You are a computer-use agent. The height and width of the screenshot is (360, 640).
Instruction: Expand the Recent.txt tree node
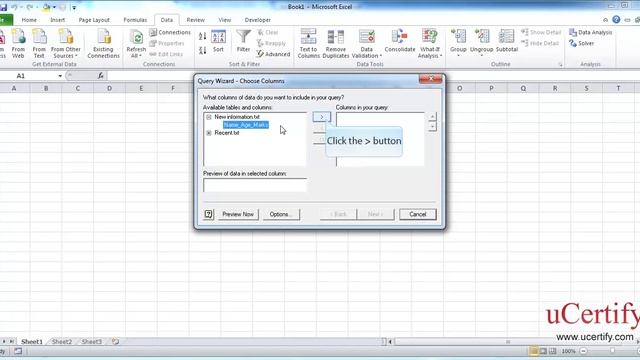(209, 133)
